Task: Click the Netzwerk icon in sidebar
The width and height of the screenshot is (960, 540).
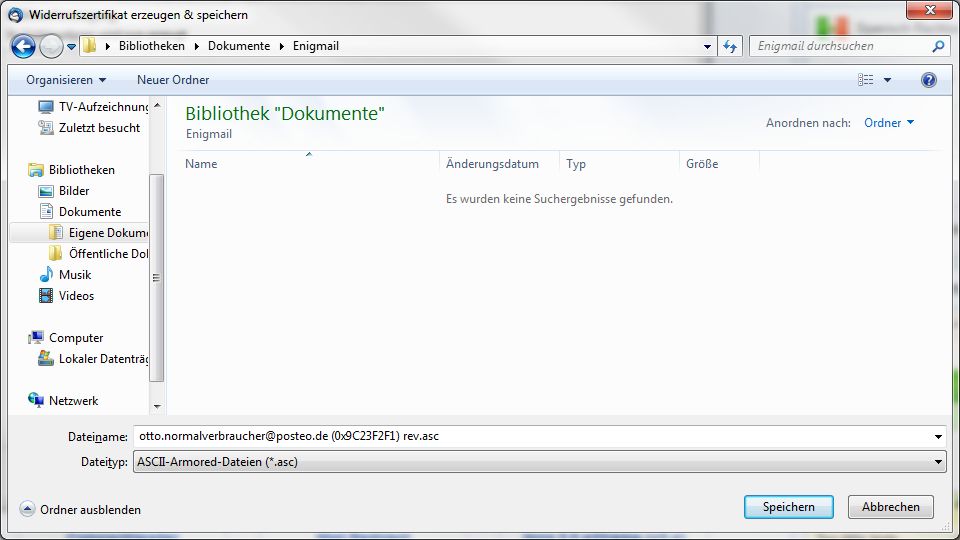Action: (37, 401)
